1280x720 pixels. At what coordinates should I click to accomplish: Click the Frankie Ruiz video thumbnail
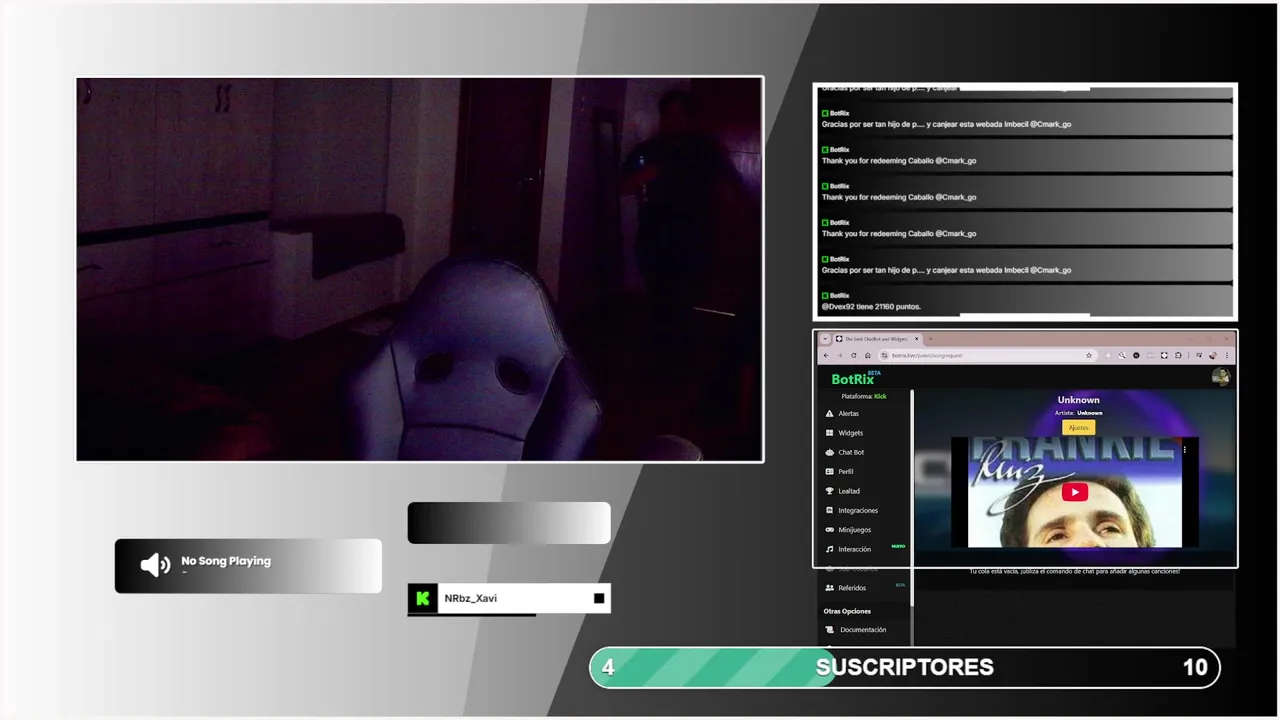pyautogui.click(x=1075, y=492)
